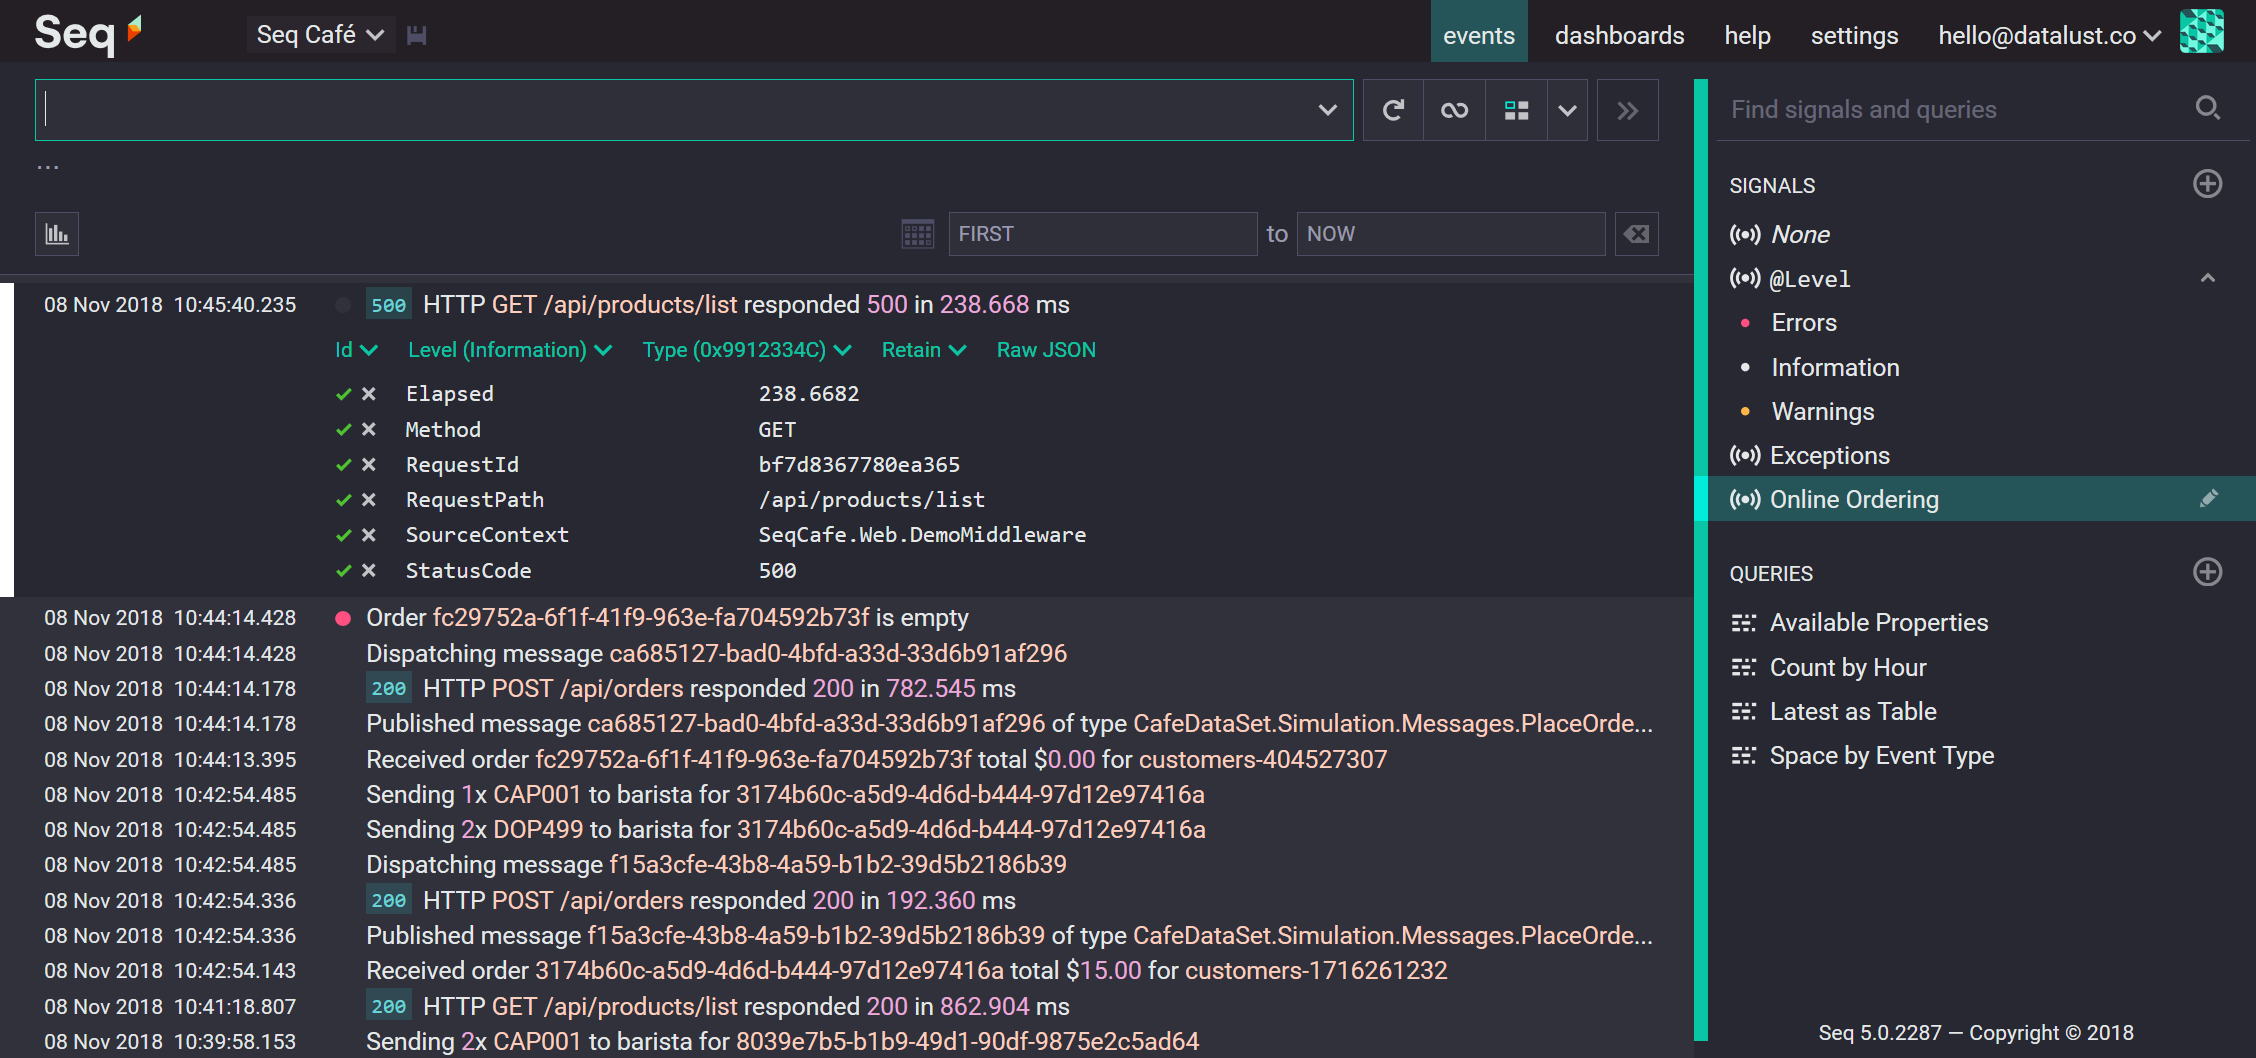Click the histogram chart icon

click(57, 234)
